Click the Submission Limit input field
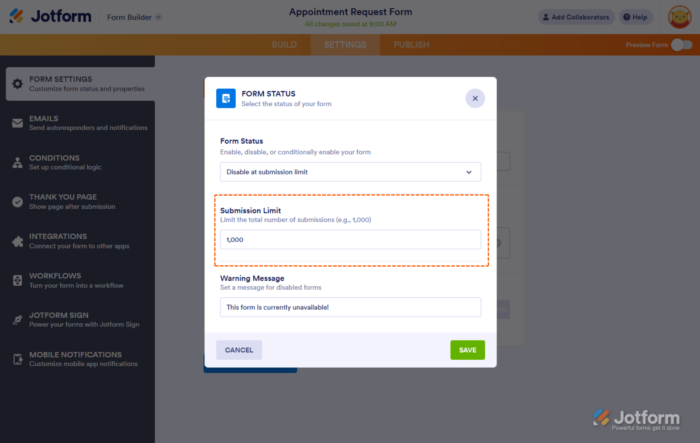Viewport: 700px width, 443px height. coord(350,240)
